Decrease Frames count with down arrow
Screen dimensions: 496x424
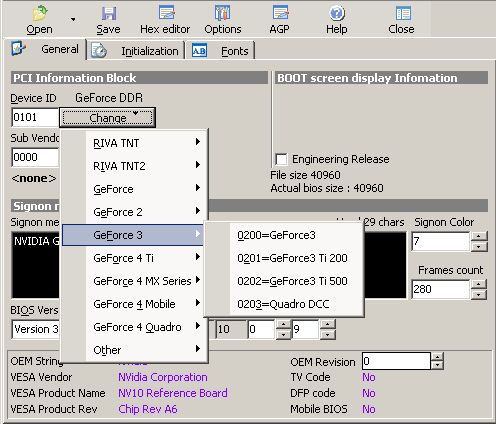479,295
